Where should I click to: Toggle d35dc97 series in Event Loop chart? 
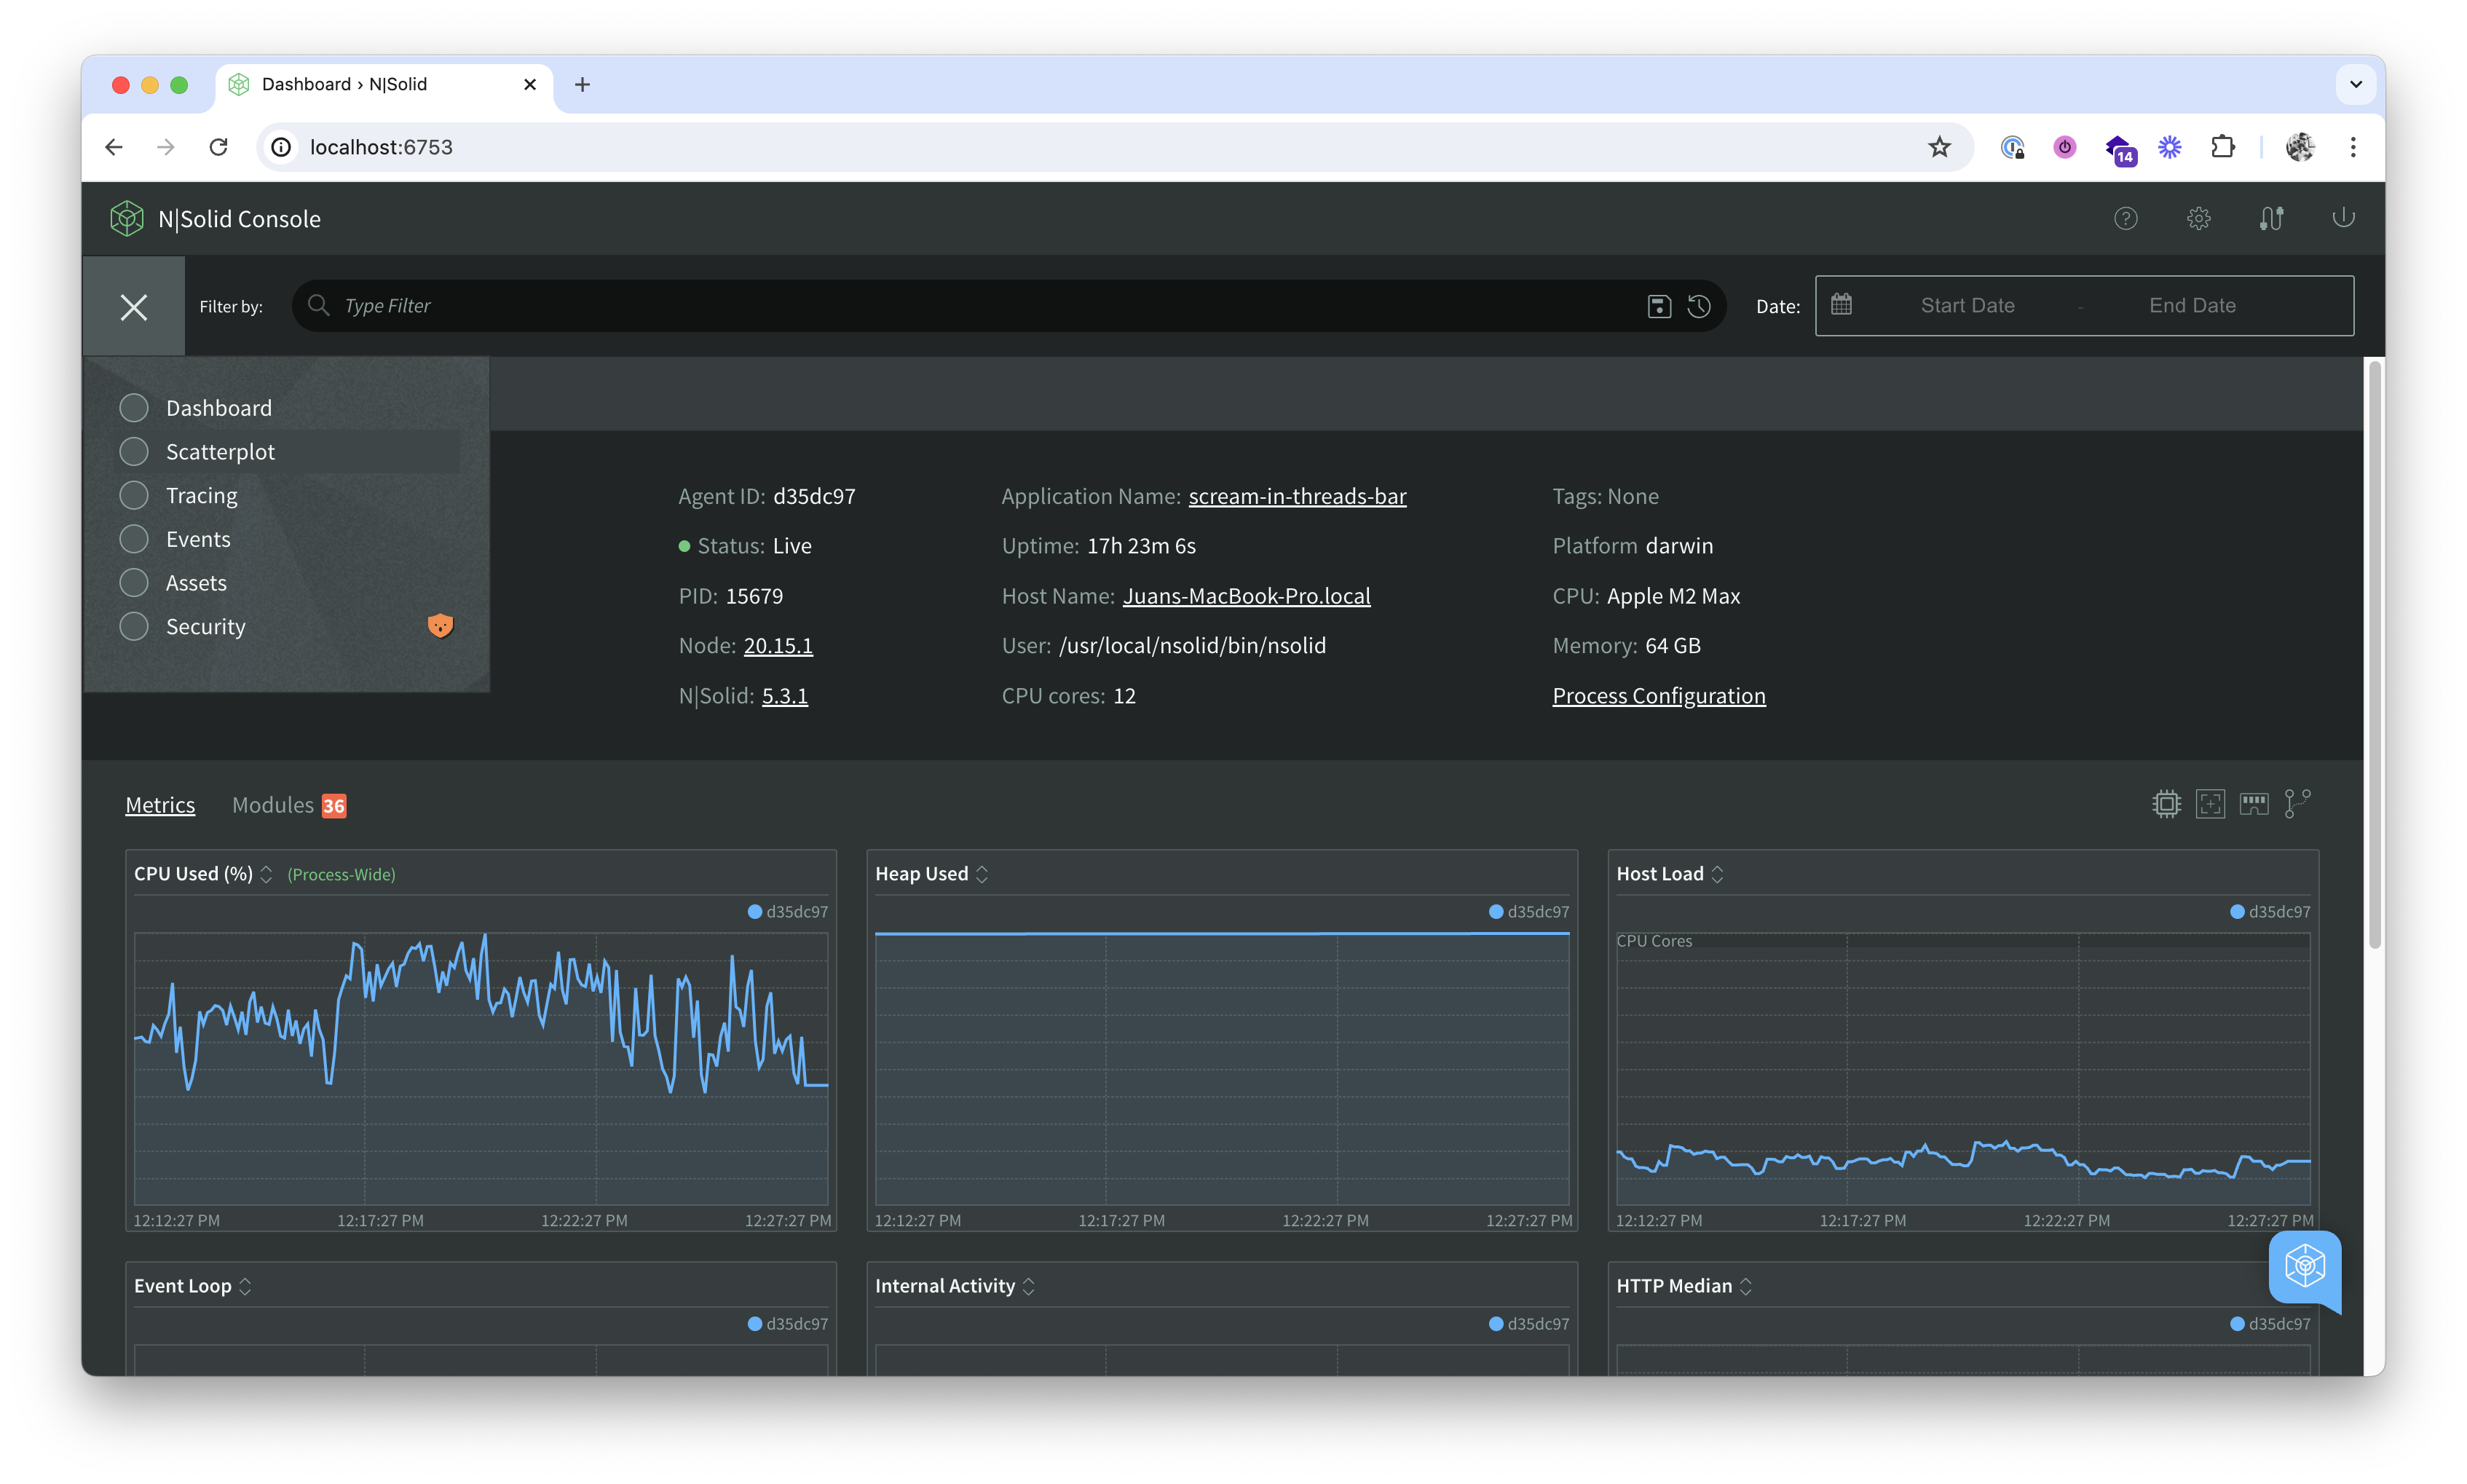tap(788, 1324)
